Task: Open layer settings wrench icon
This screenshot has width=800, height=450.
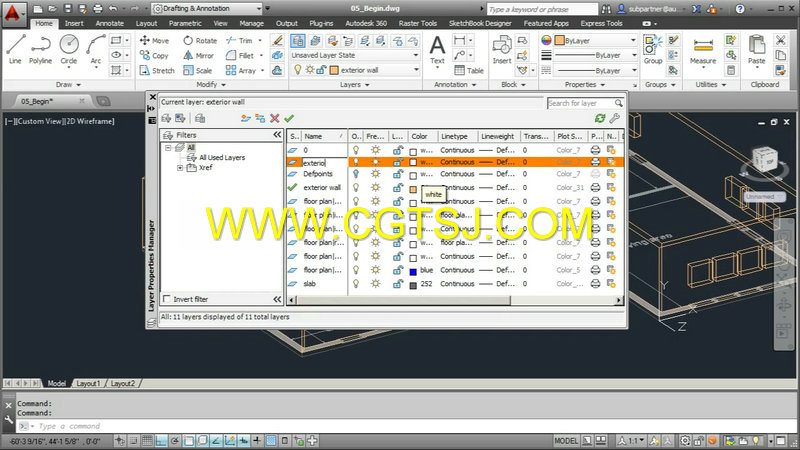Action: click(615, 118)
